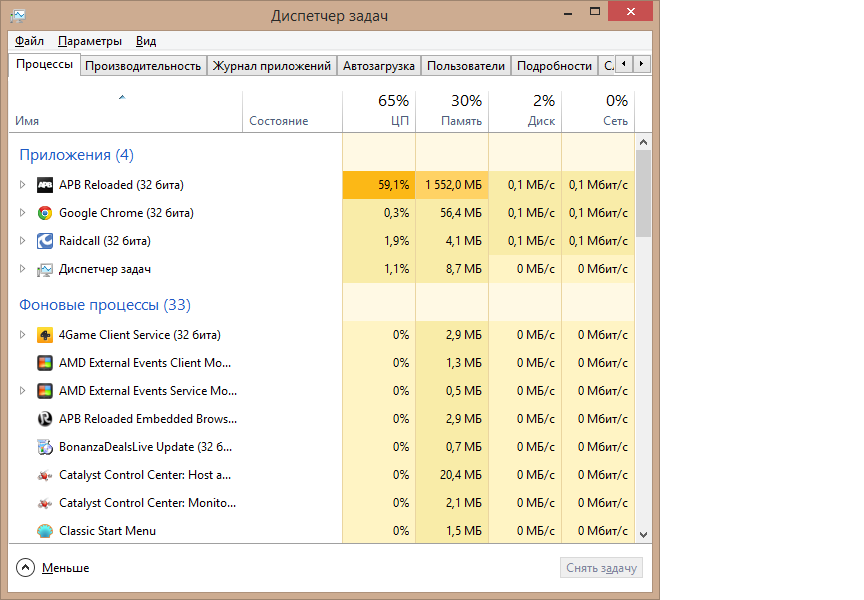Image resolution: width=864 pixels, height=600 pixels.
Task: Click the Google Chrome icon
Action: 45,213
